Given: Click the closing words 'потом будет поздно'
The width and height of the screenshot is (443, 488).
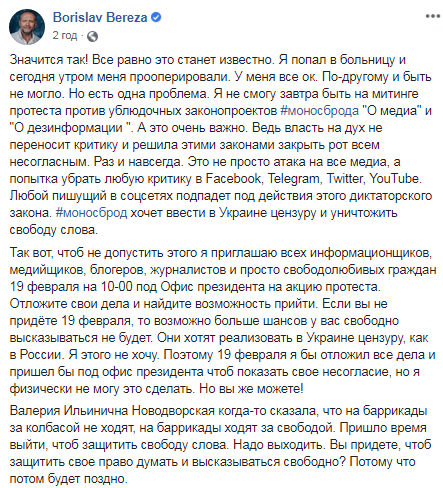Looking at the screenshot, I should pyautogui.click(x=67, y=479).
